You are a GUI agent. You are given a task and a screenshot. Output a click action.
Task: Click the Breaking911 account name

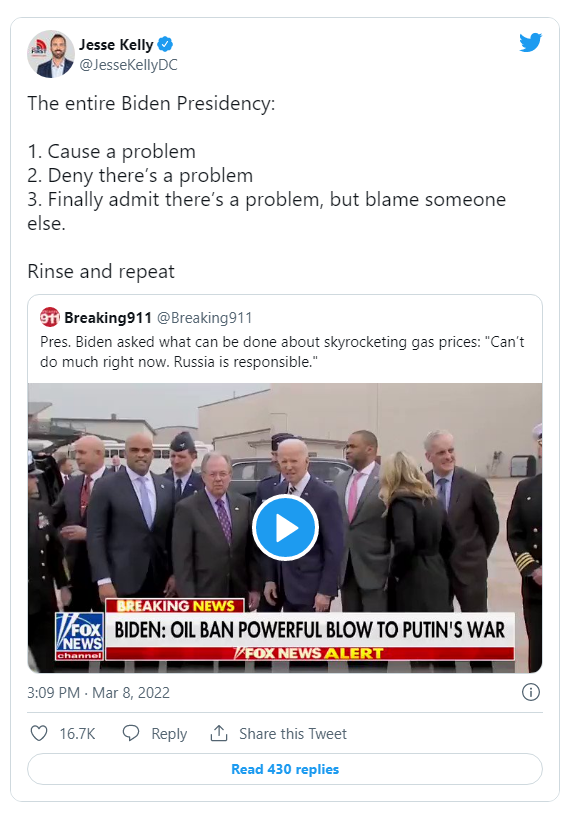108,318
